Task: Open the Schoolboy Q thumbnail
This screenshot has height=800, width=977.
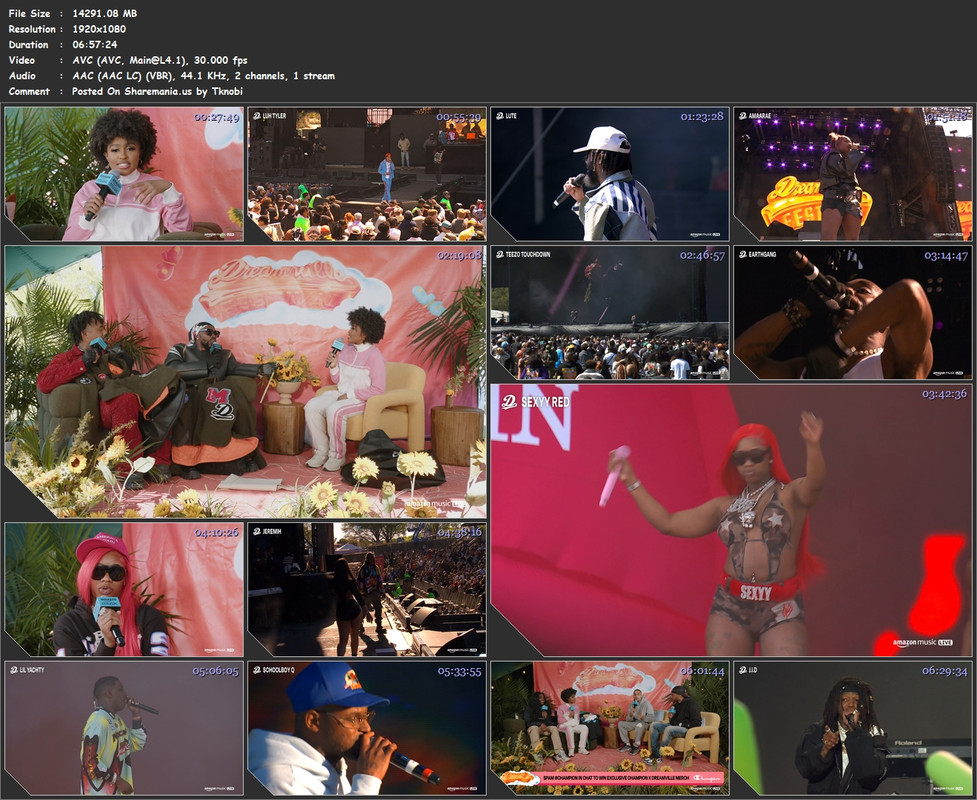Action: coord(367,728)
